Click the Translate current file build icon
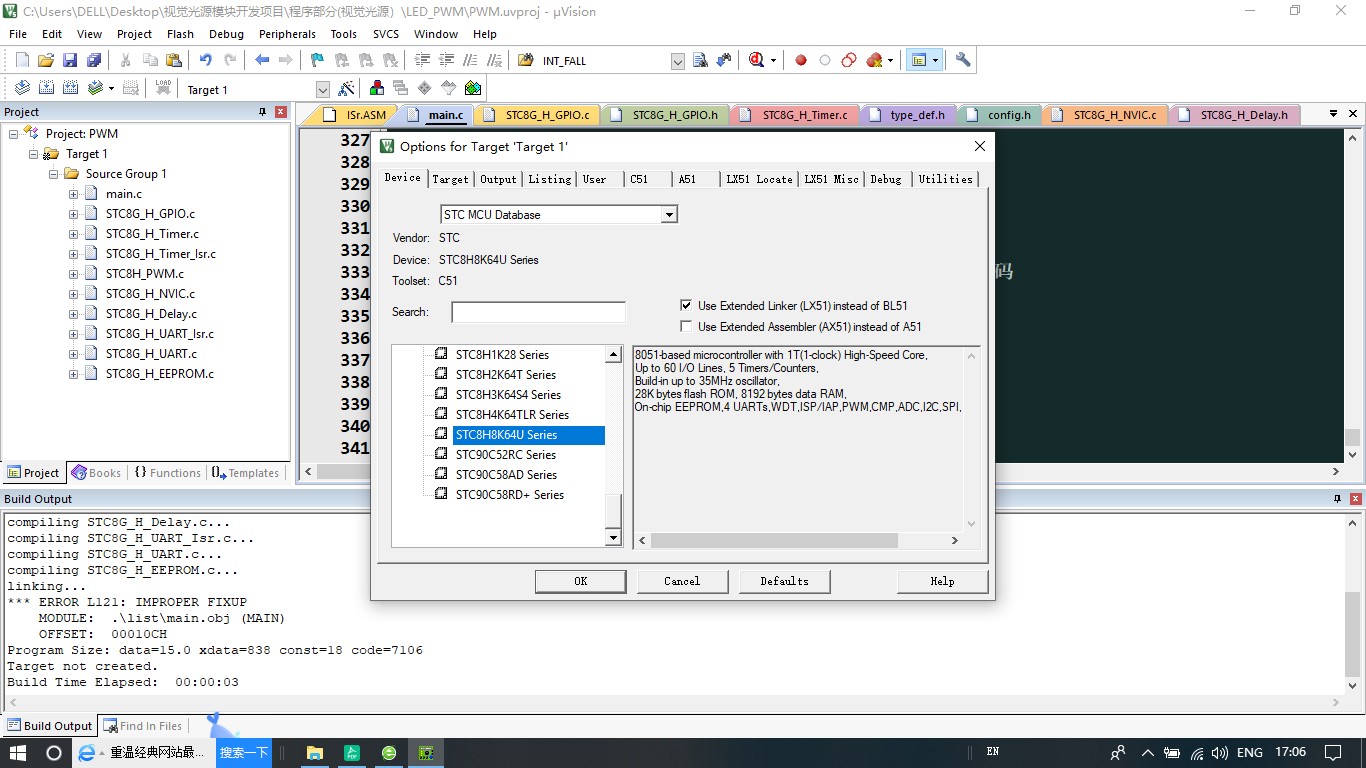 coord(22,89)
